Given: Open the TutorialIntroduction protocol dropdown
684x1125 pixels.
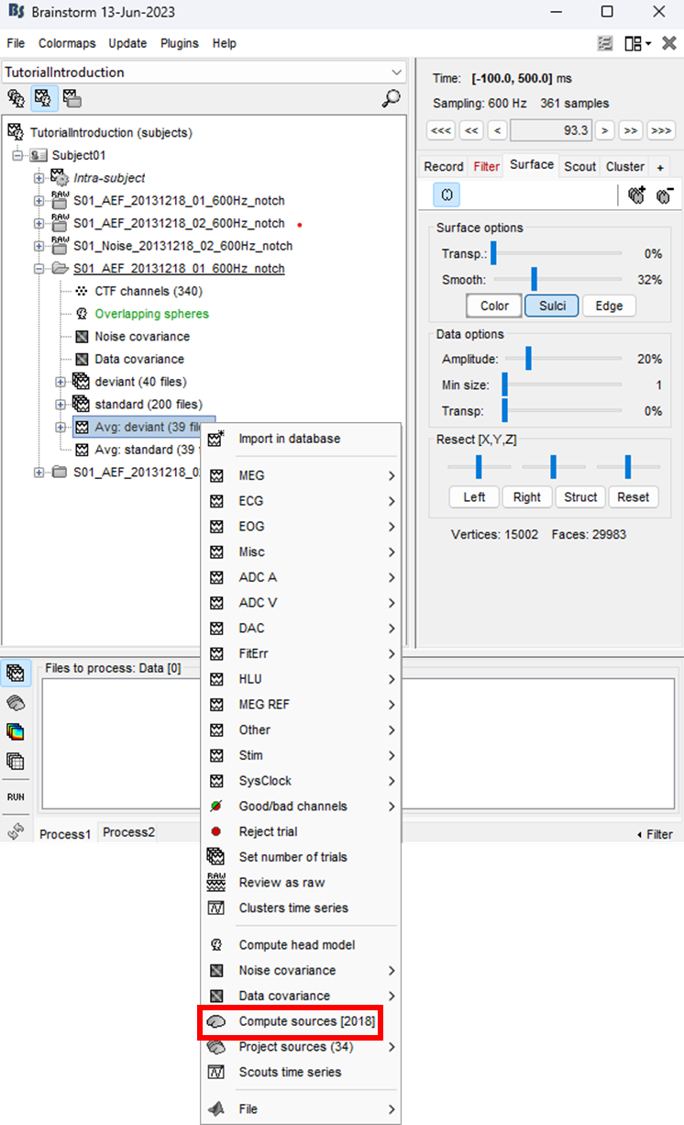Looking at the screenshot, I should click(x=203, y=72).
